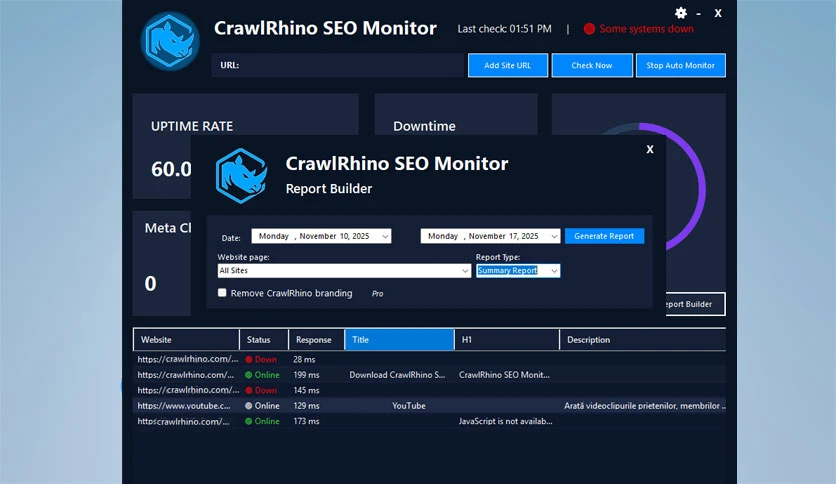This screenshot has height=484, width=836.
Task: Click green status dot in the 173 ms row
Action: coord(248,421)
